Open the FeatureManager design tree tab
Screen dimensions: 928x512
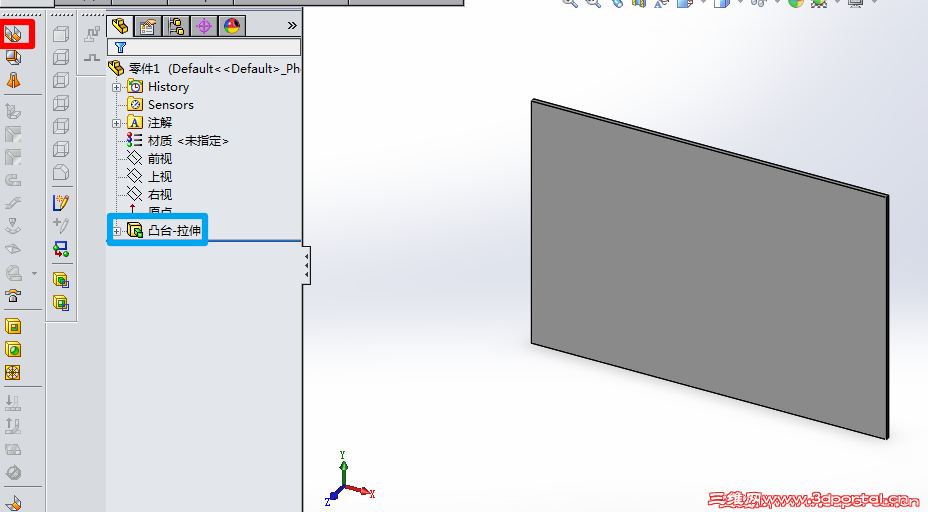[120, 25]
